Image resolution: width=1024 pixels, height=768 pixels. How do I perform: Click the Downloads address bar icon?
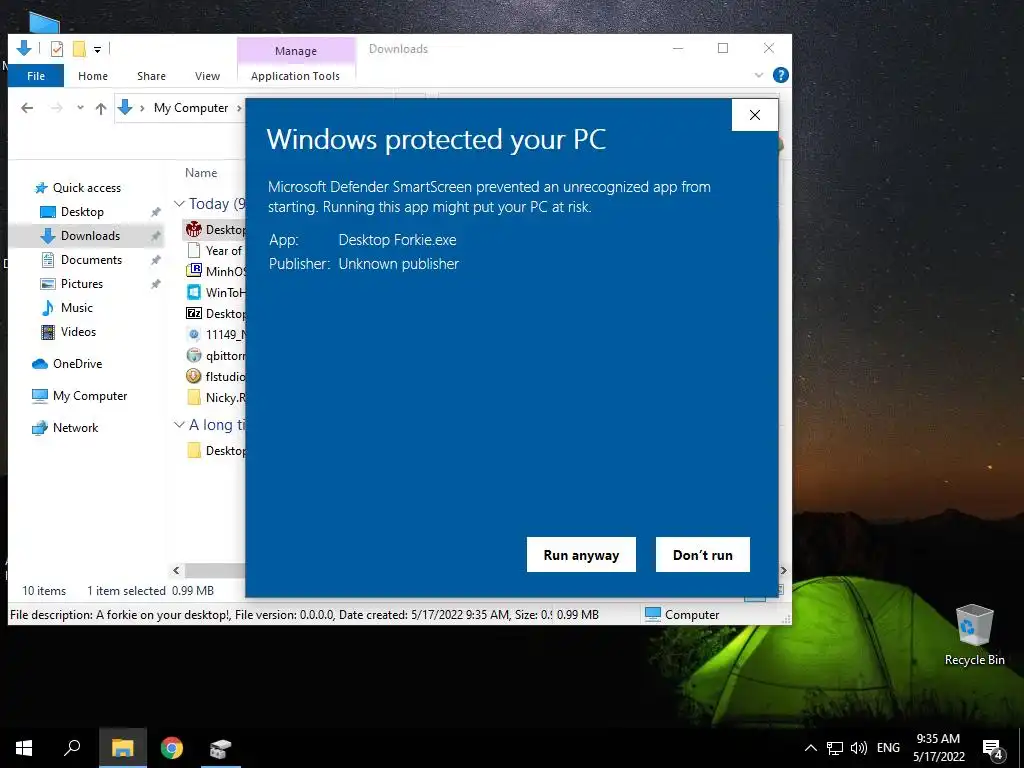125,108
